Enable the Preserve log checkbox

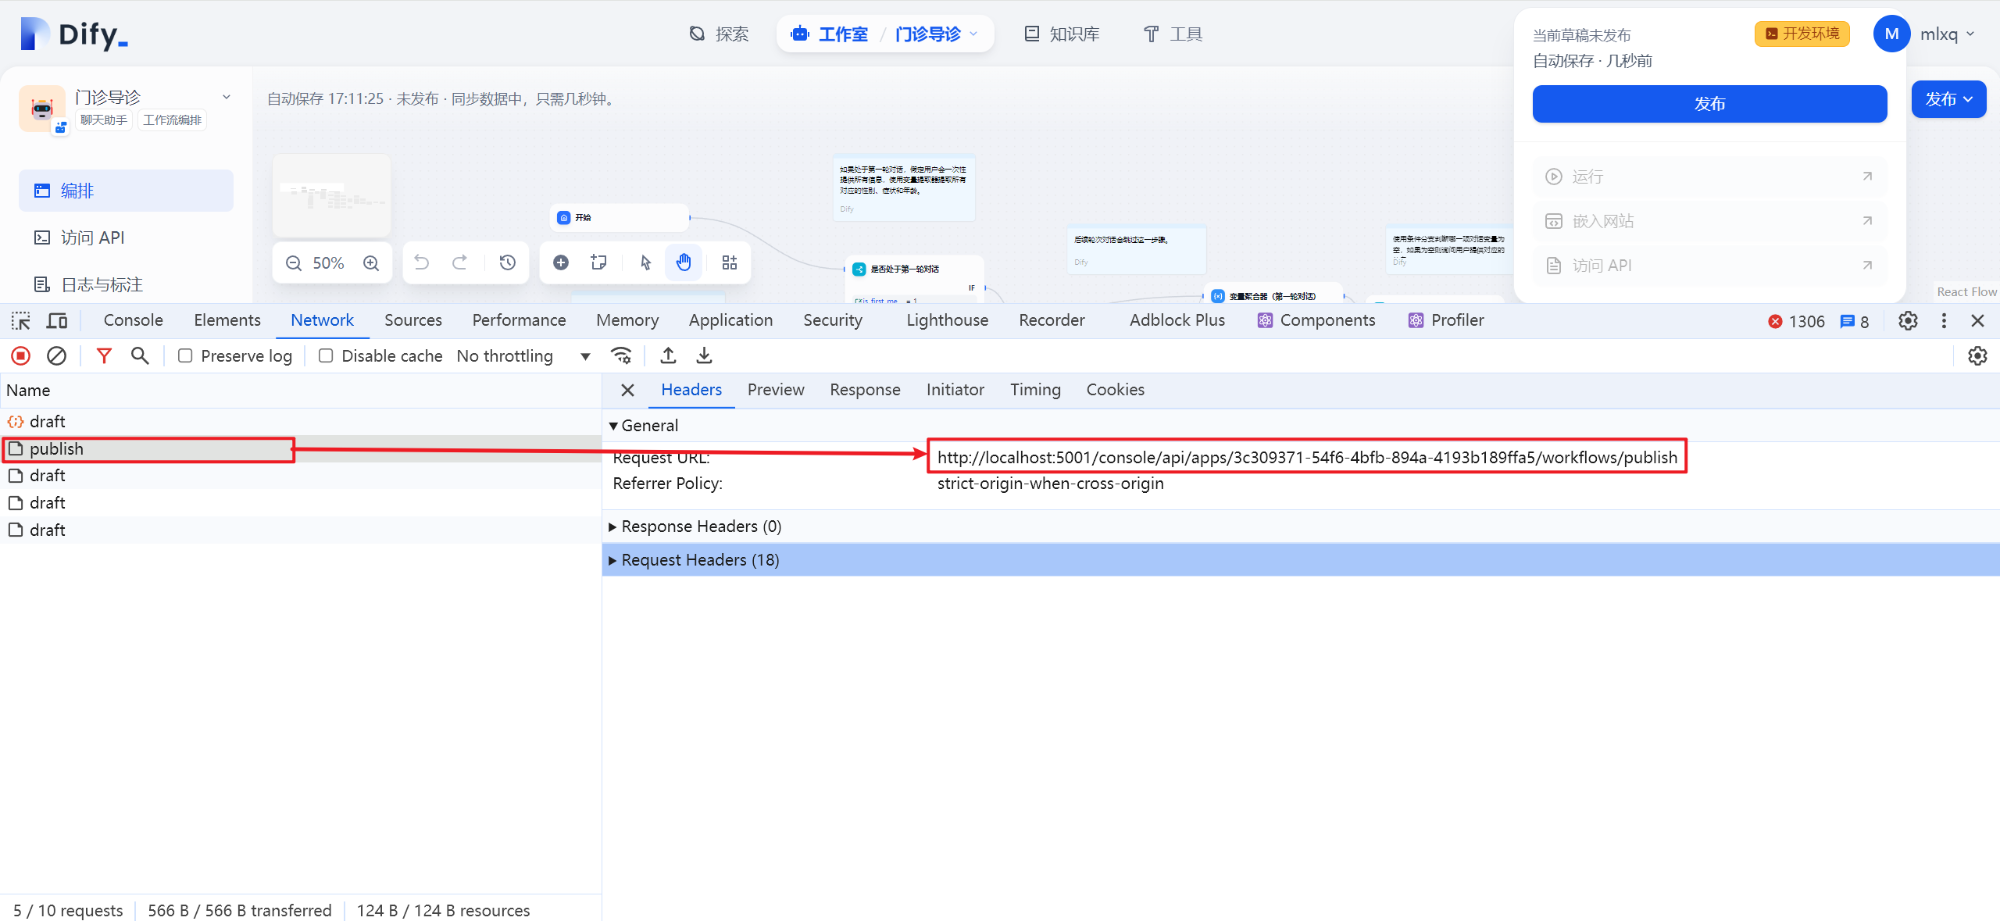click(x=185, y=355)
